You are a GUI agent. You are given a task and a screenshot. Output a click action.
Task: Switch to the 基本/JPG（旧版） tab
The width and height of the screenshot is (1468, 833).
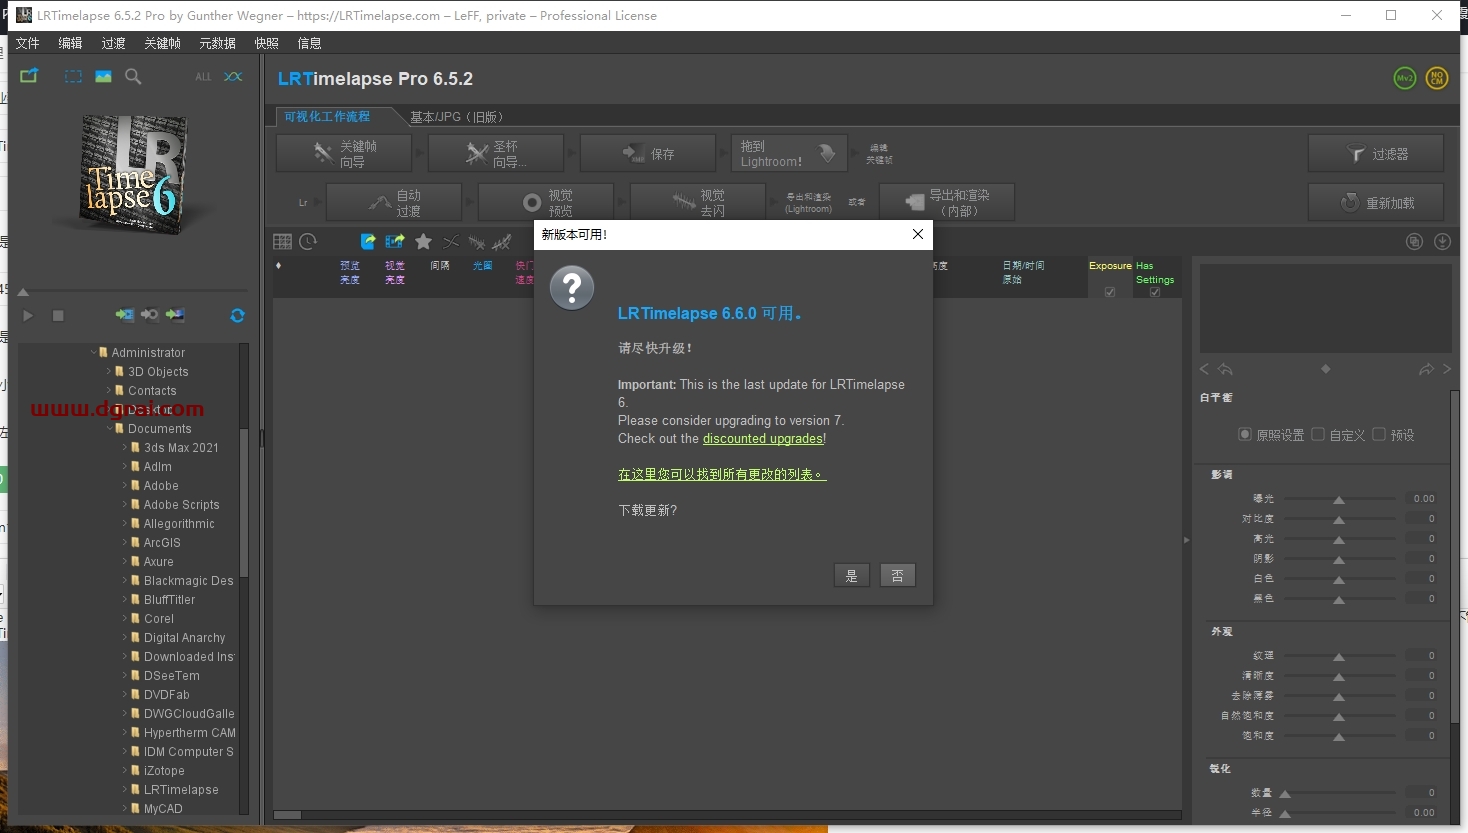tap(456, 117)
